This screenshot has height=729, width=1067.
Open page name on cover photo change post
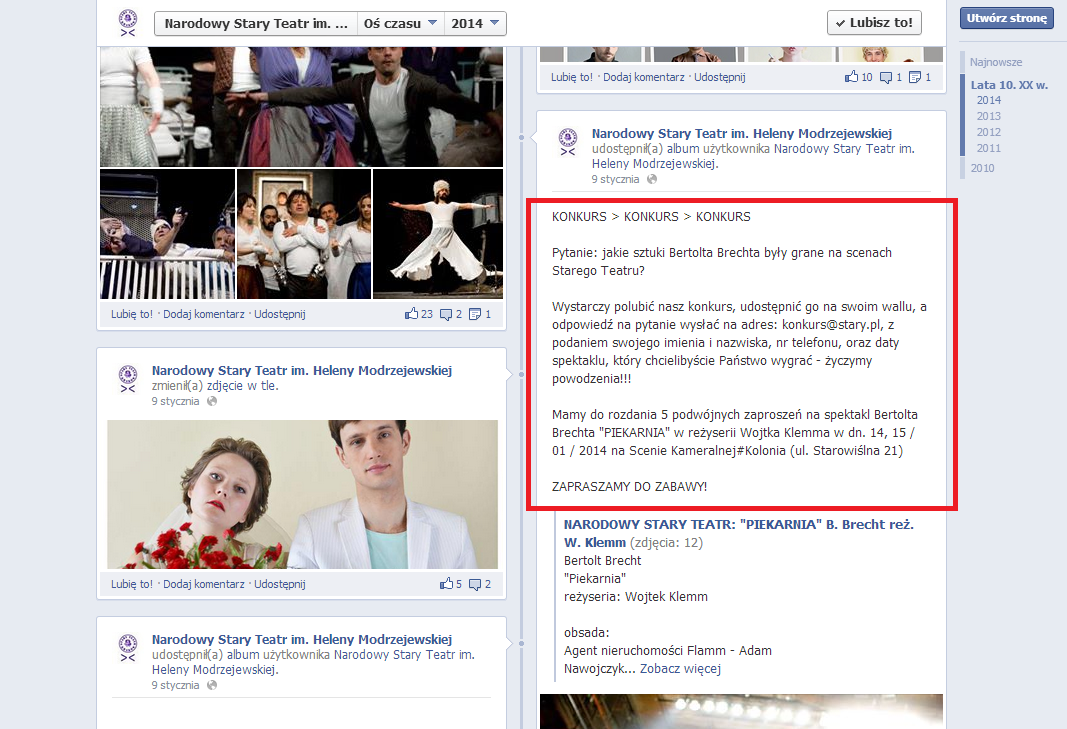click(x=301, y=371)
